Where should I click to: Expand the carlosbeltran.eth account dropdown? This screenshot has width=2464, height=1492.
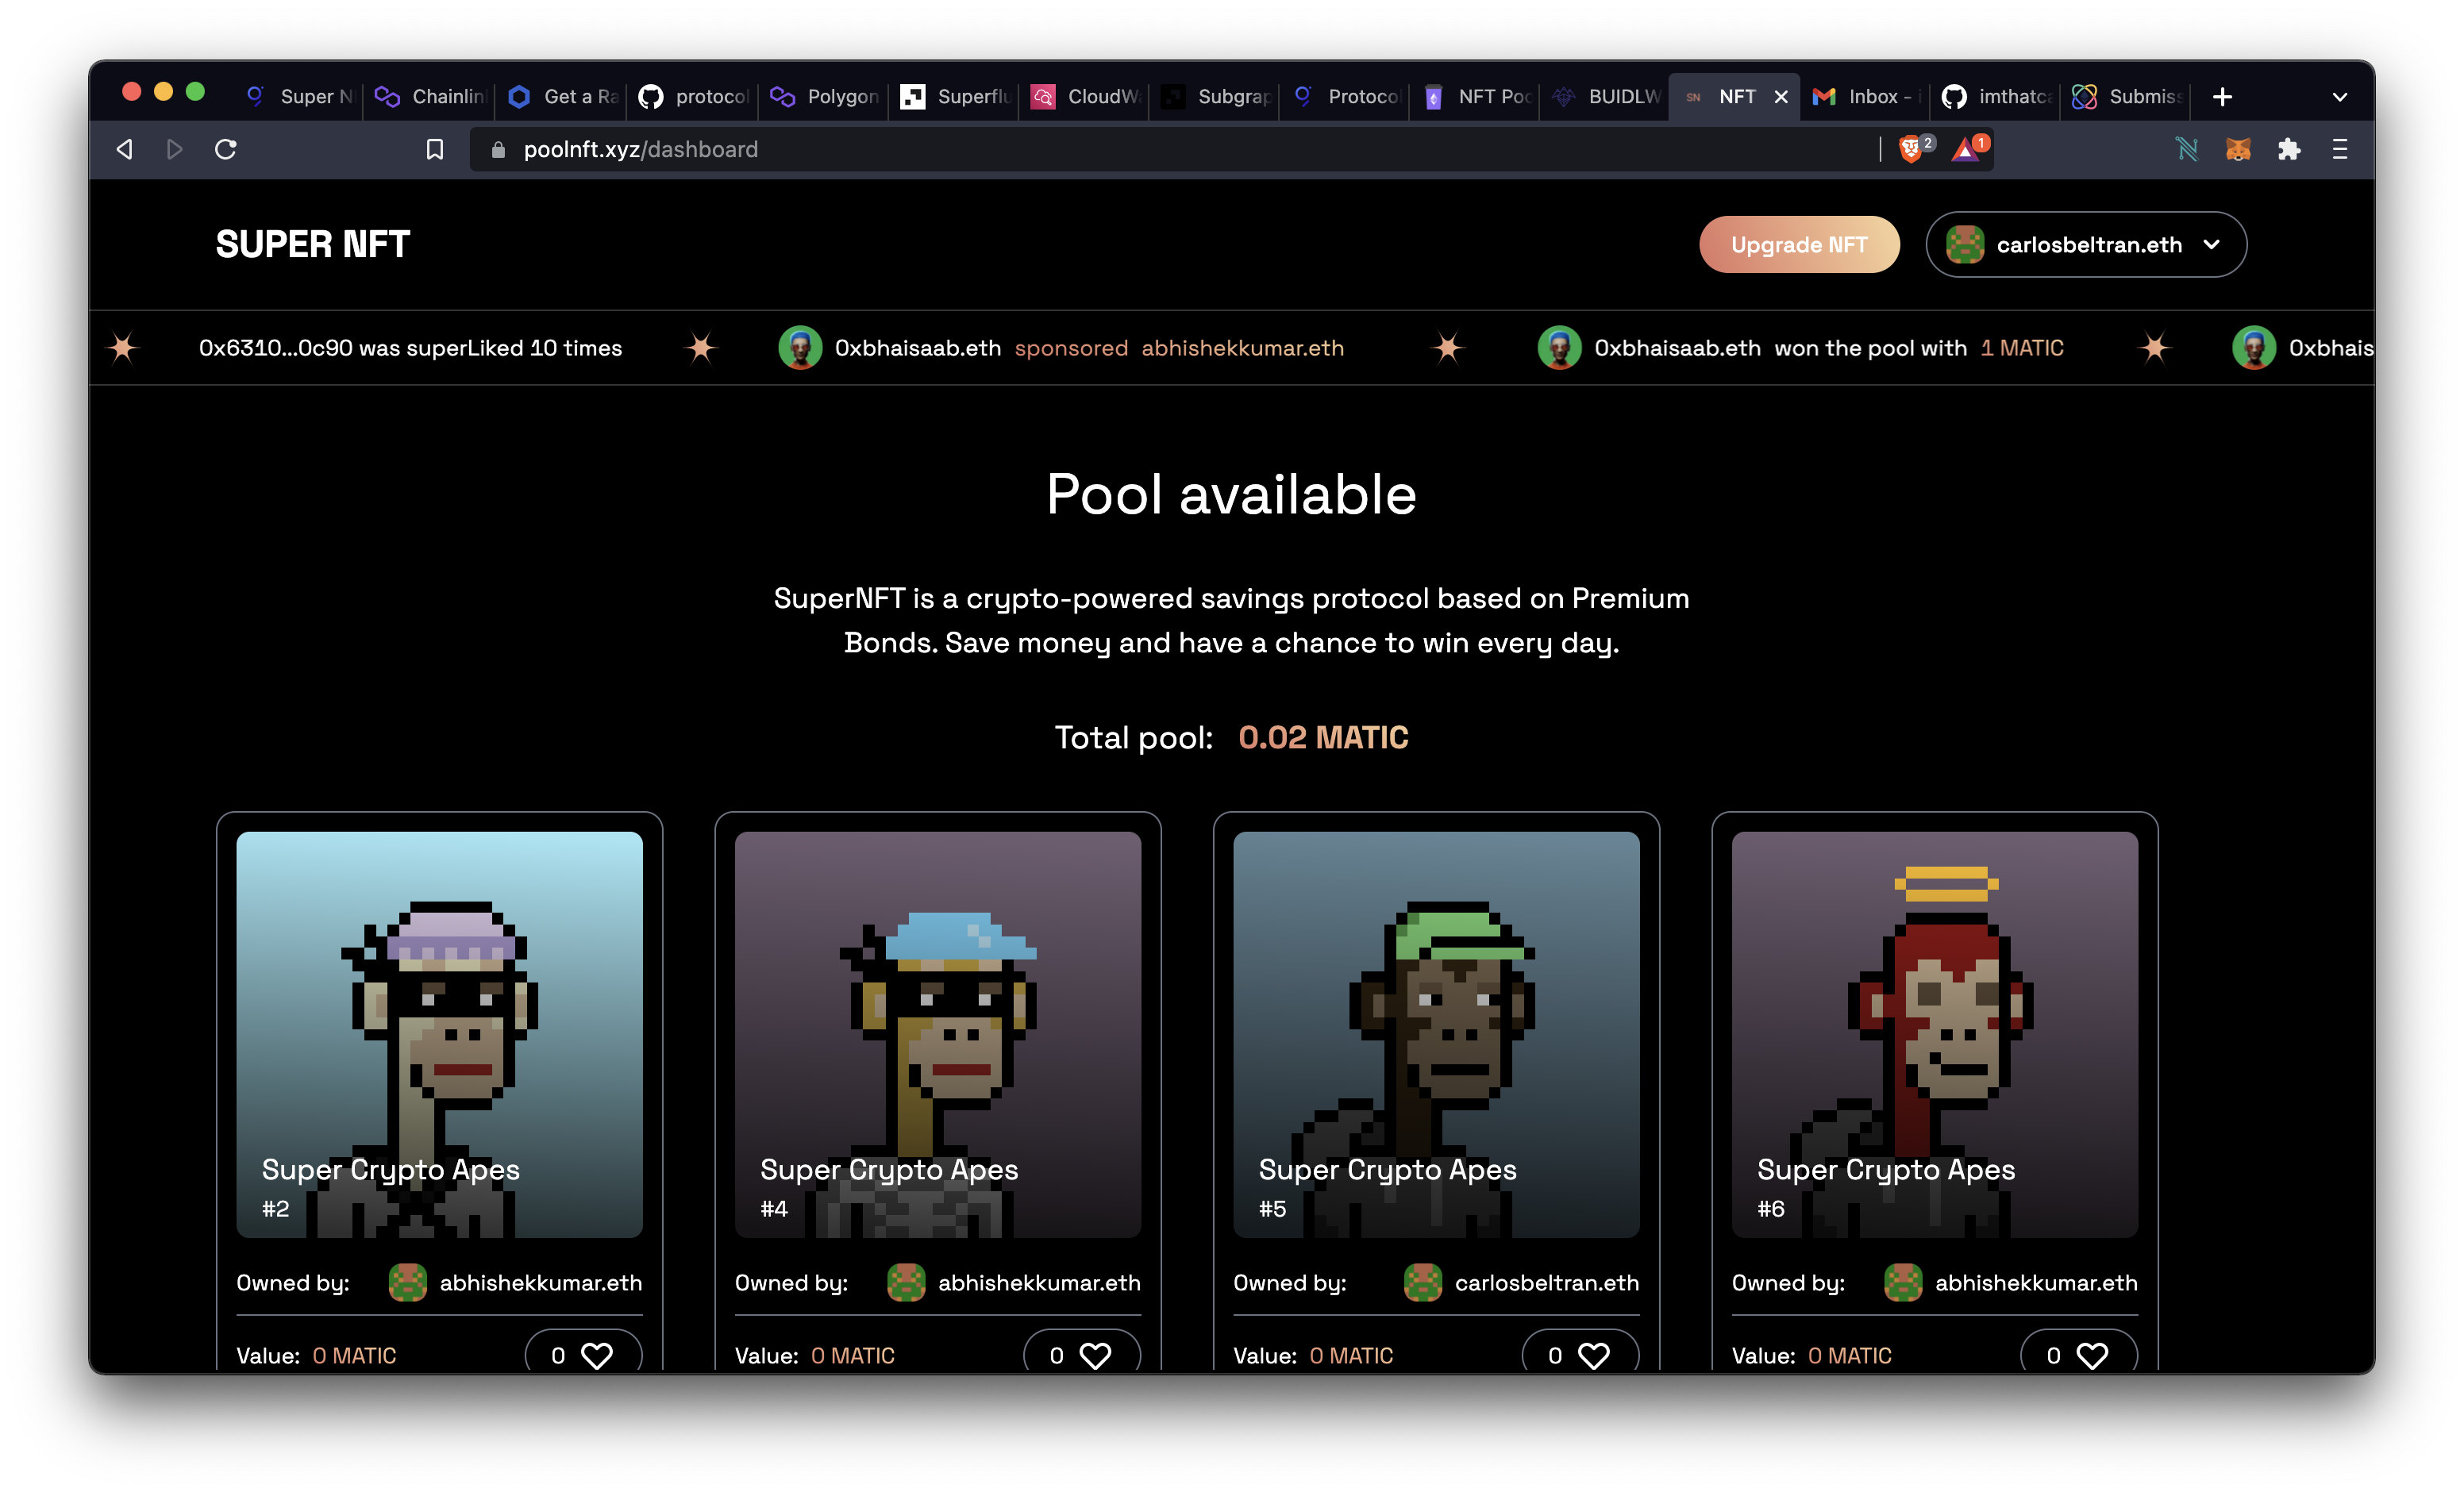[x=2212, y=244]
